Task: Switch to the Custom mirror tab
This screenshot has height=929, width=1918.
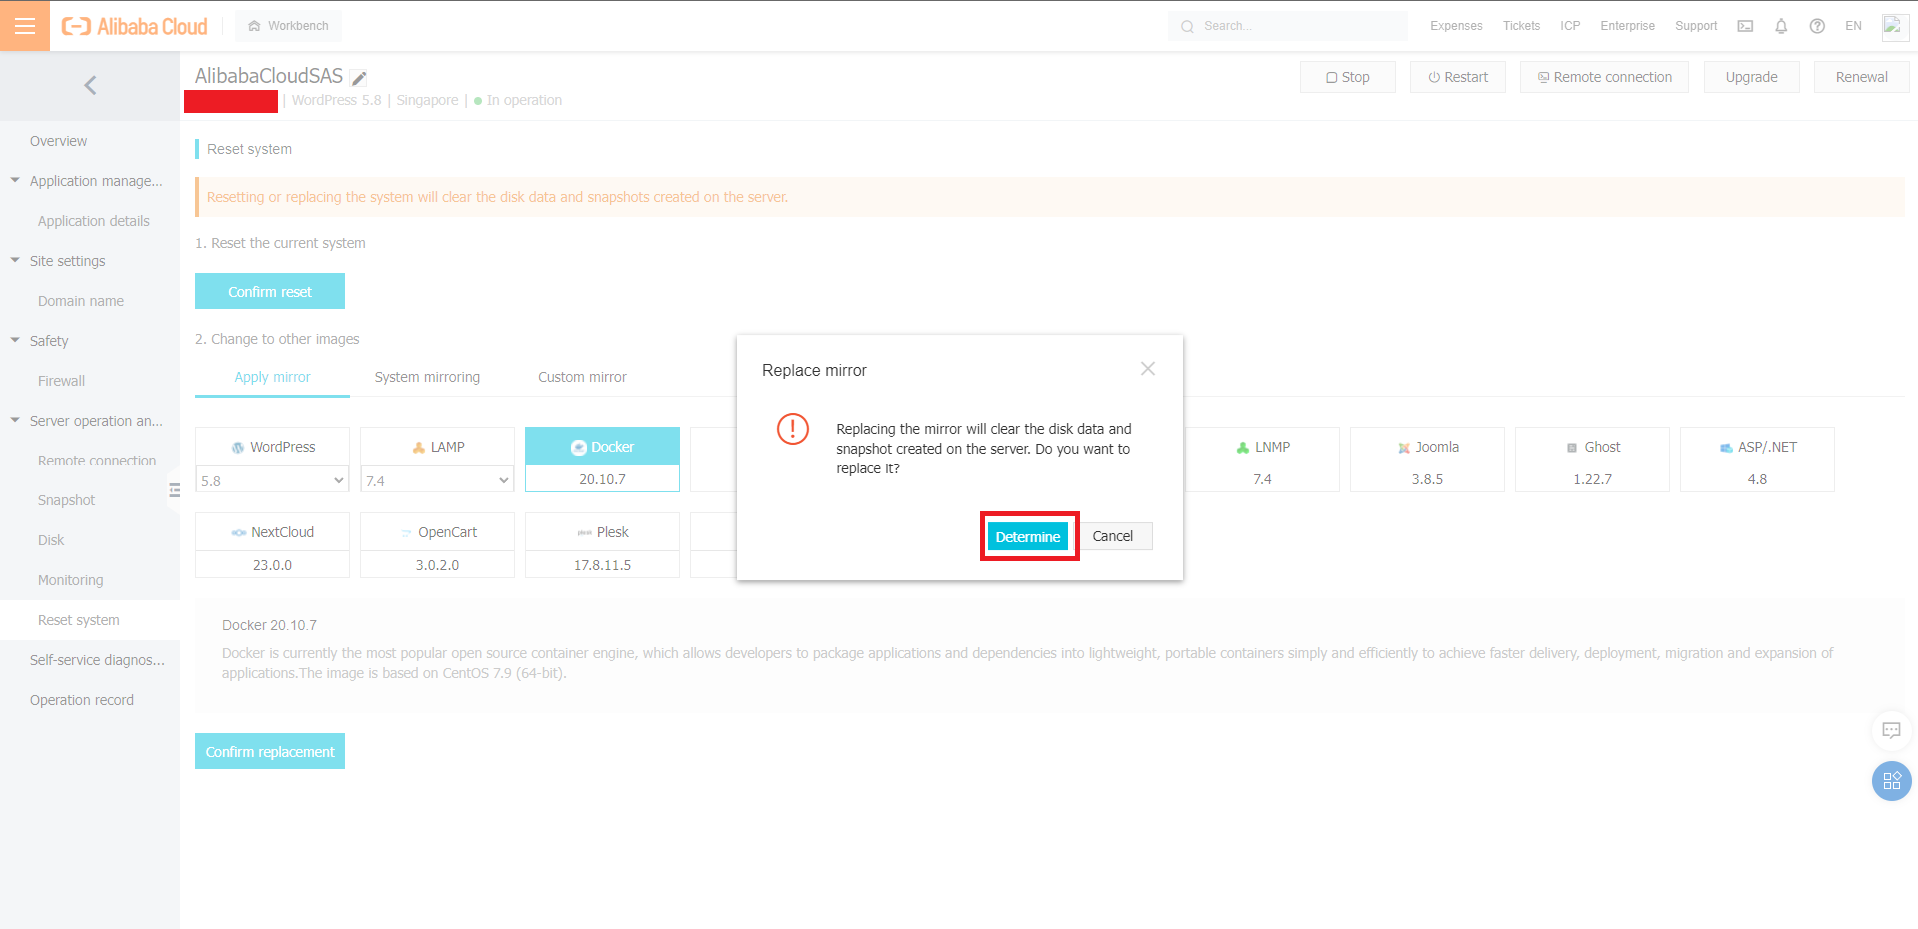Action: pos(582,377)
